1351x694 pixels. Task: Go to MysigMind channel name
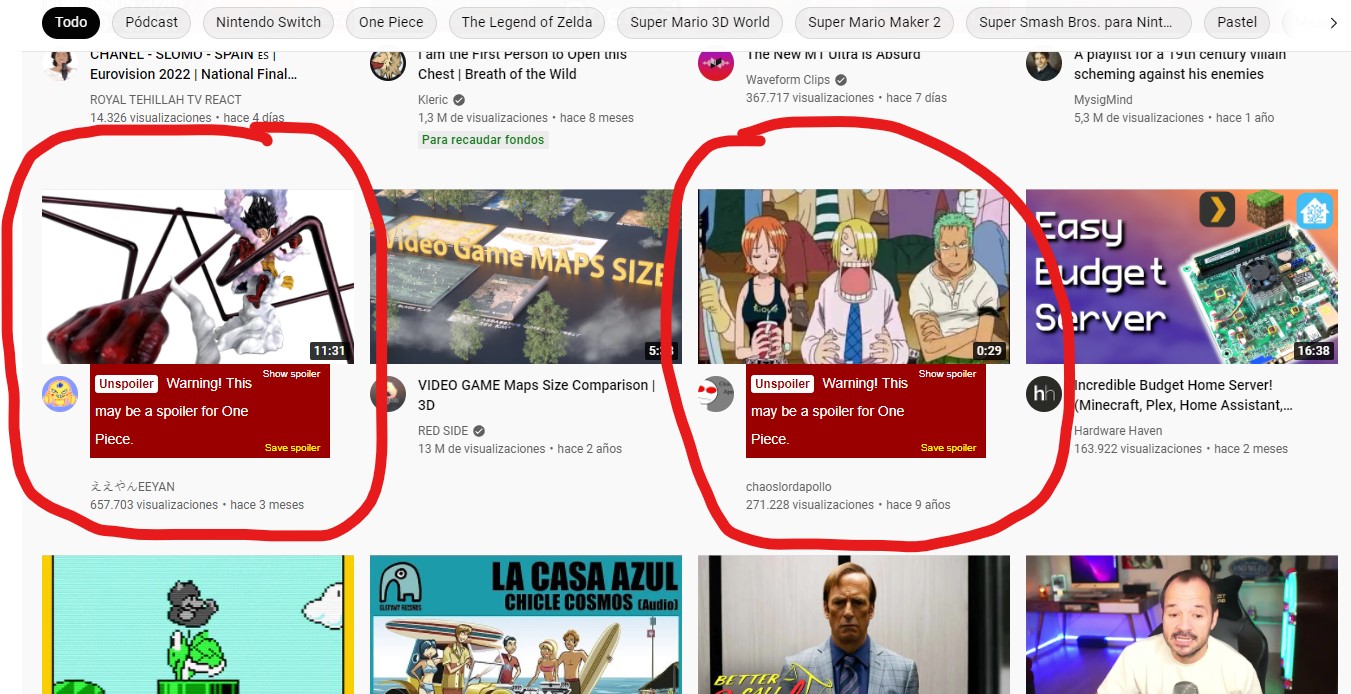pos(1105,100)
